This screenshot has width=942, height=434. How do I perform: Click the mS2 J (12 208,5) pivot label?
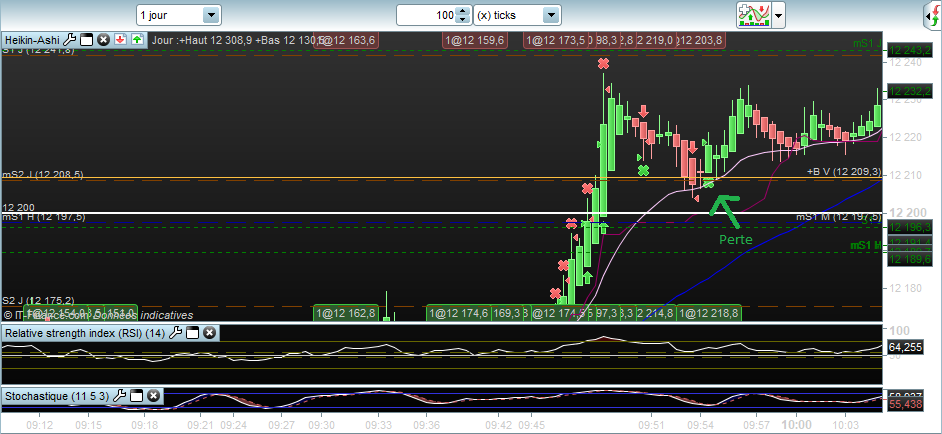coord(43,175)
